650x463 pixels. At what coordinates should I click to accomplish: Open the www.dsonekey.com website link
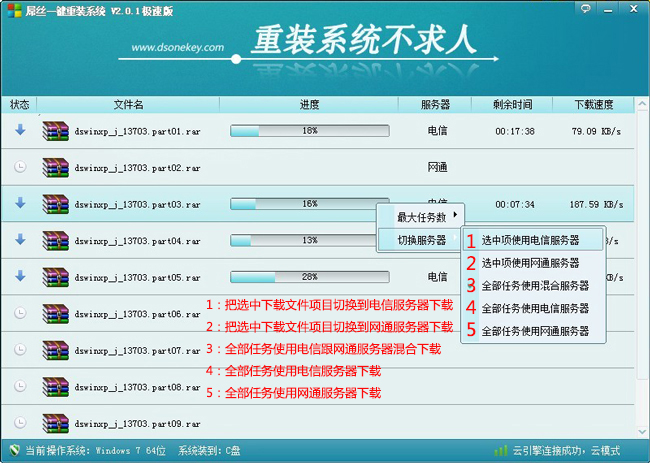177,47
